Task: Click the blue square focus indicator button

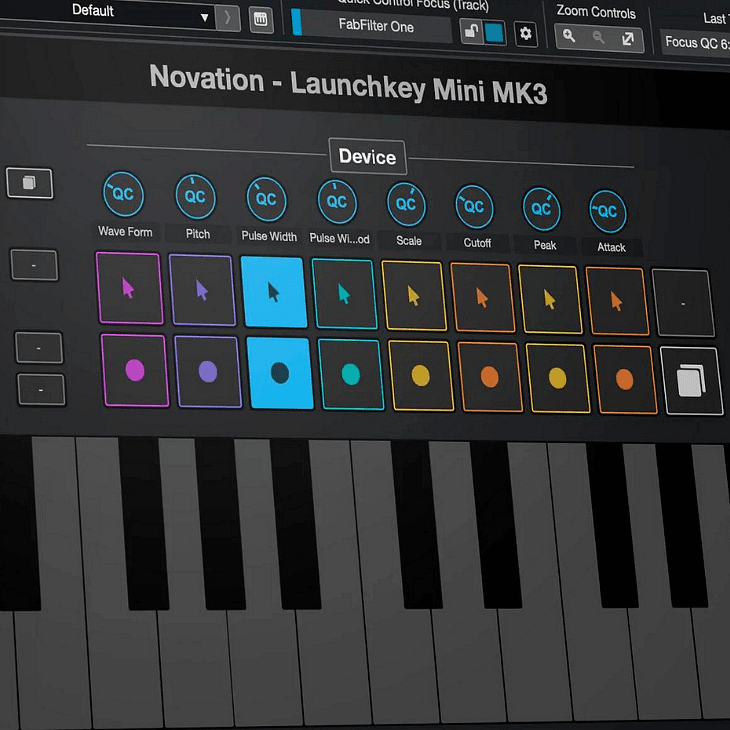Action: pyautogui.click(x=494, y=33)
